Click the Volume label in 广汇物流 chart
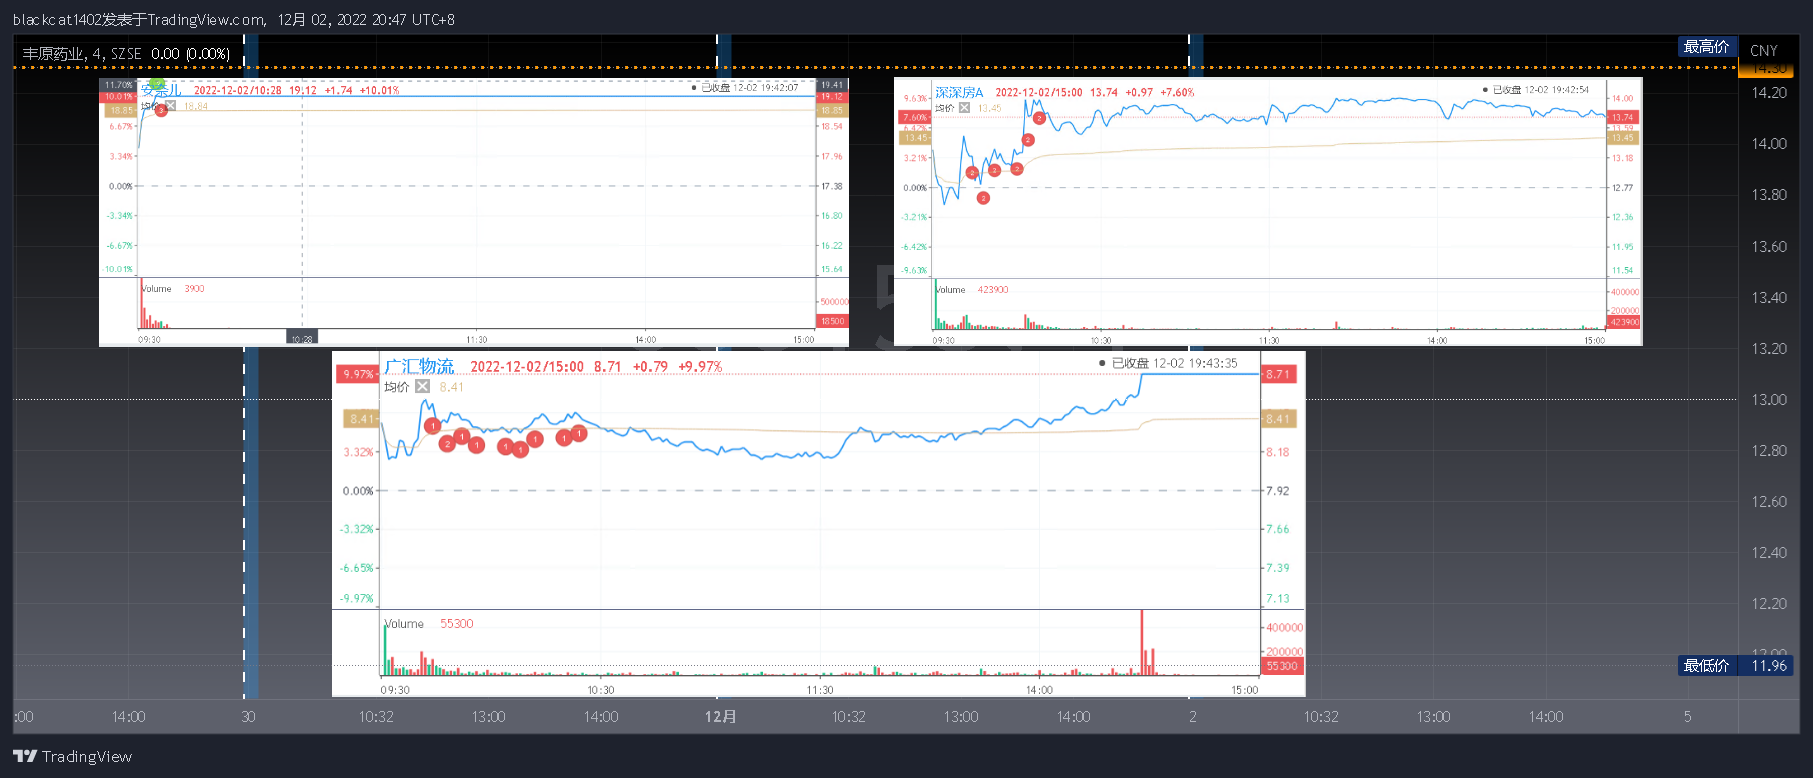Screen dimensions: 1813x778 click(404, 624)
